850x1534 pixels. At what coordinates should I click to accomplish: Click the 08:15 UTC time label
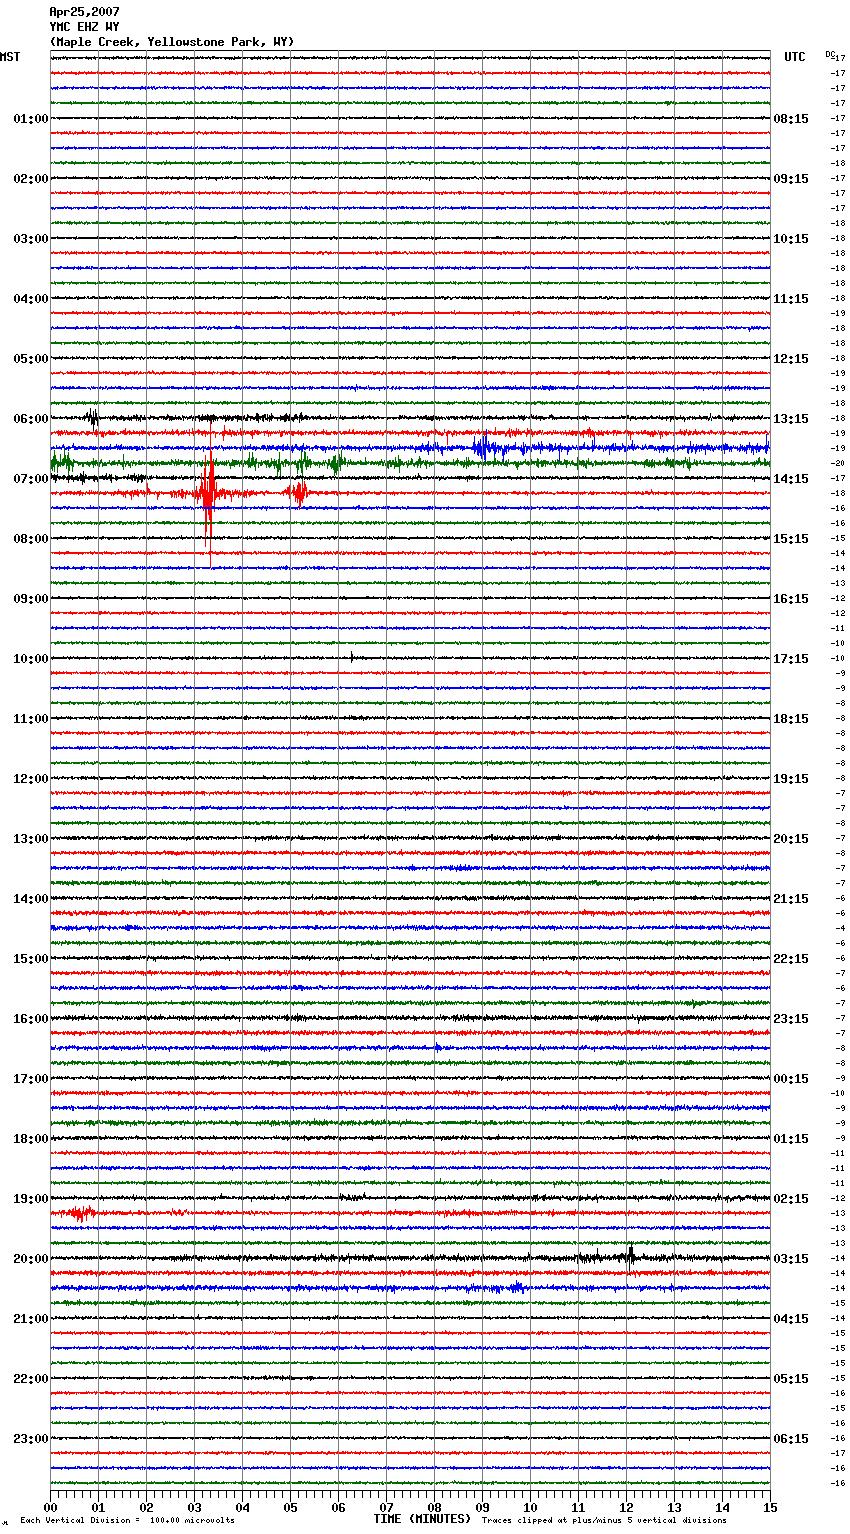tap(791, 119)
